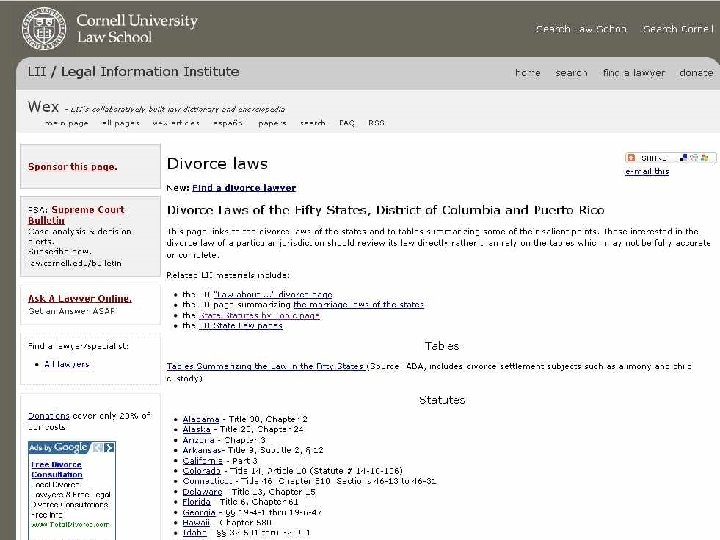Open Wex papers tab

272,123
